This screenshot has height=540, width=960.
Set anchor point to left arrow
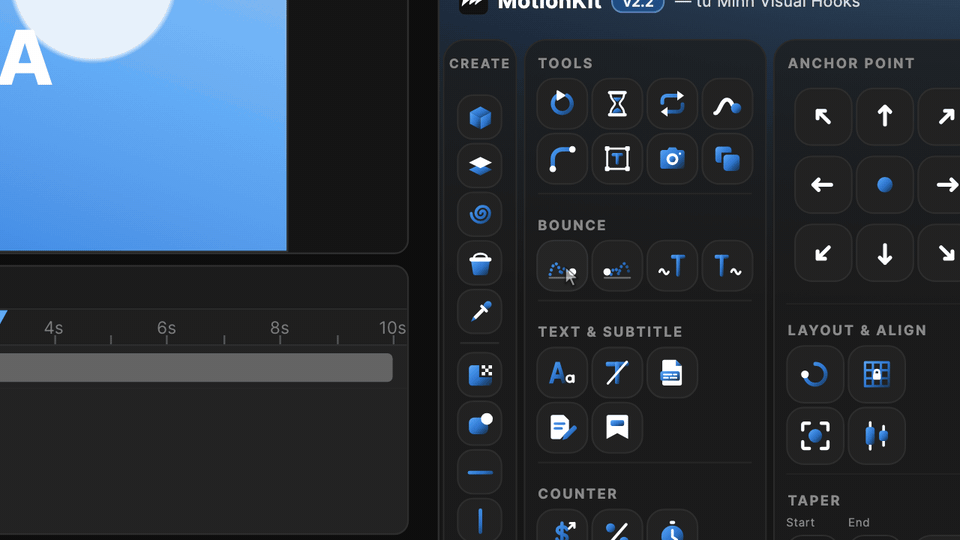pyautogui.click(x=823, y=184)
